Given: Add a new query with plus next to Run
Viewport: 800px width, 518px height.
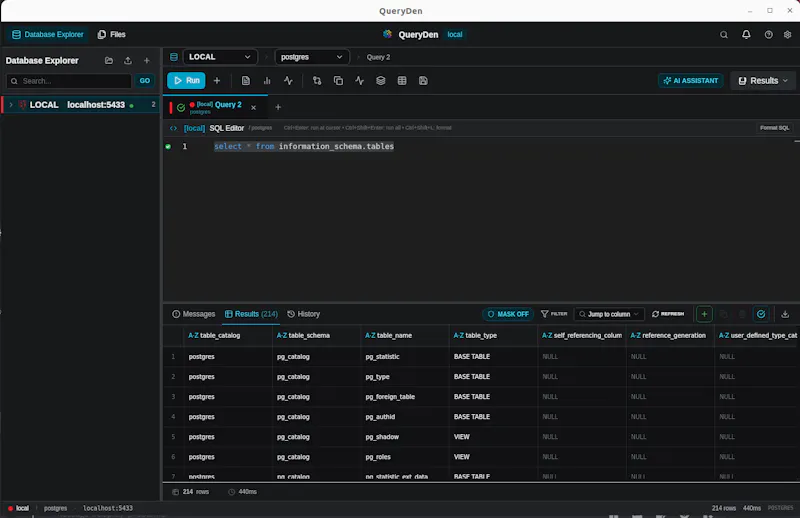Looking at the screenshot, I should (x=217, y=81).
